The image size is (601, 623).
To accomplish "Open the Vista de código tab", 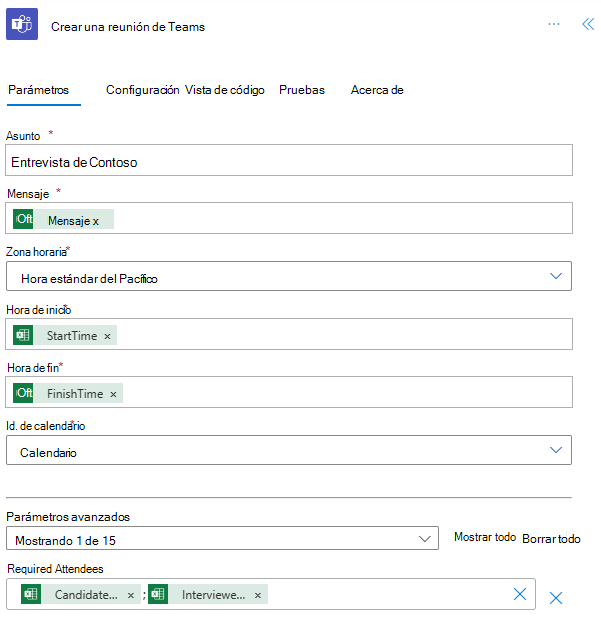I will pyautogui.click(x=225, y=90).
